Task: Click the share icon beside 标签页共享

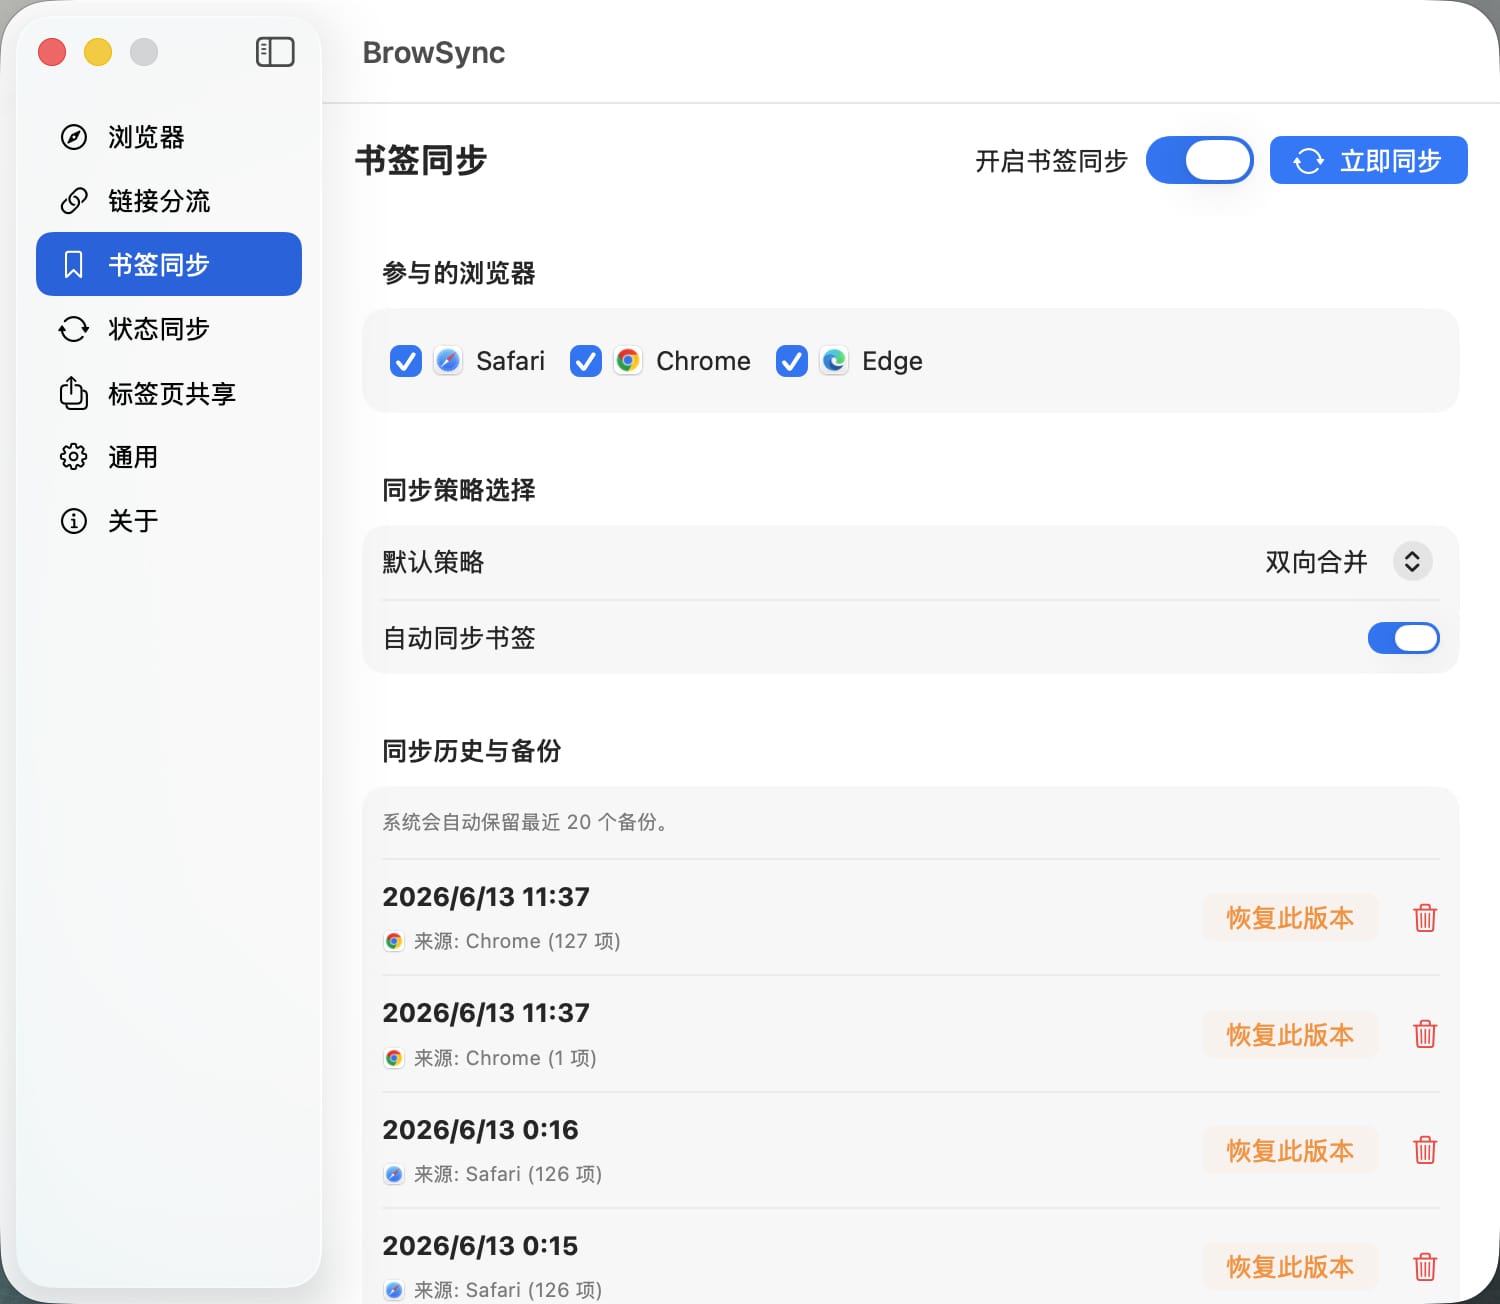Action: pos(74,393)
